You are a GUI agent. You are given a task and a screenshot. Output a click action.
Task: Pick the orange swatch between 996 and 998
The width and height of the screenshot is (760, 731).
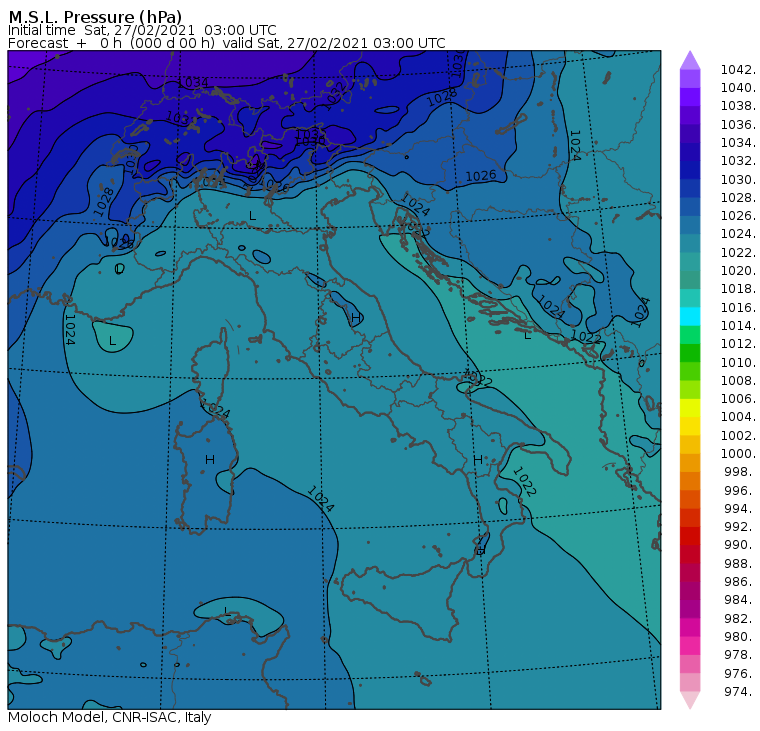pos(690,481)
